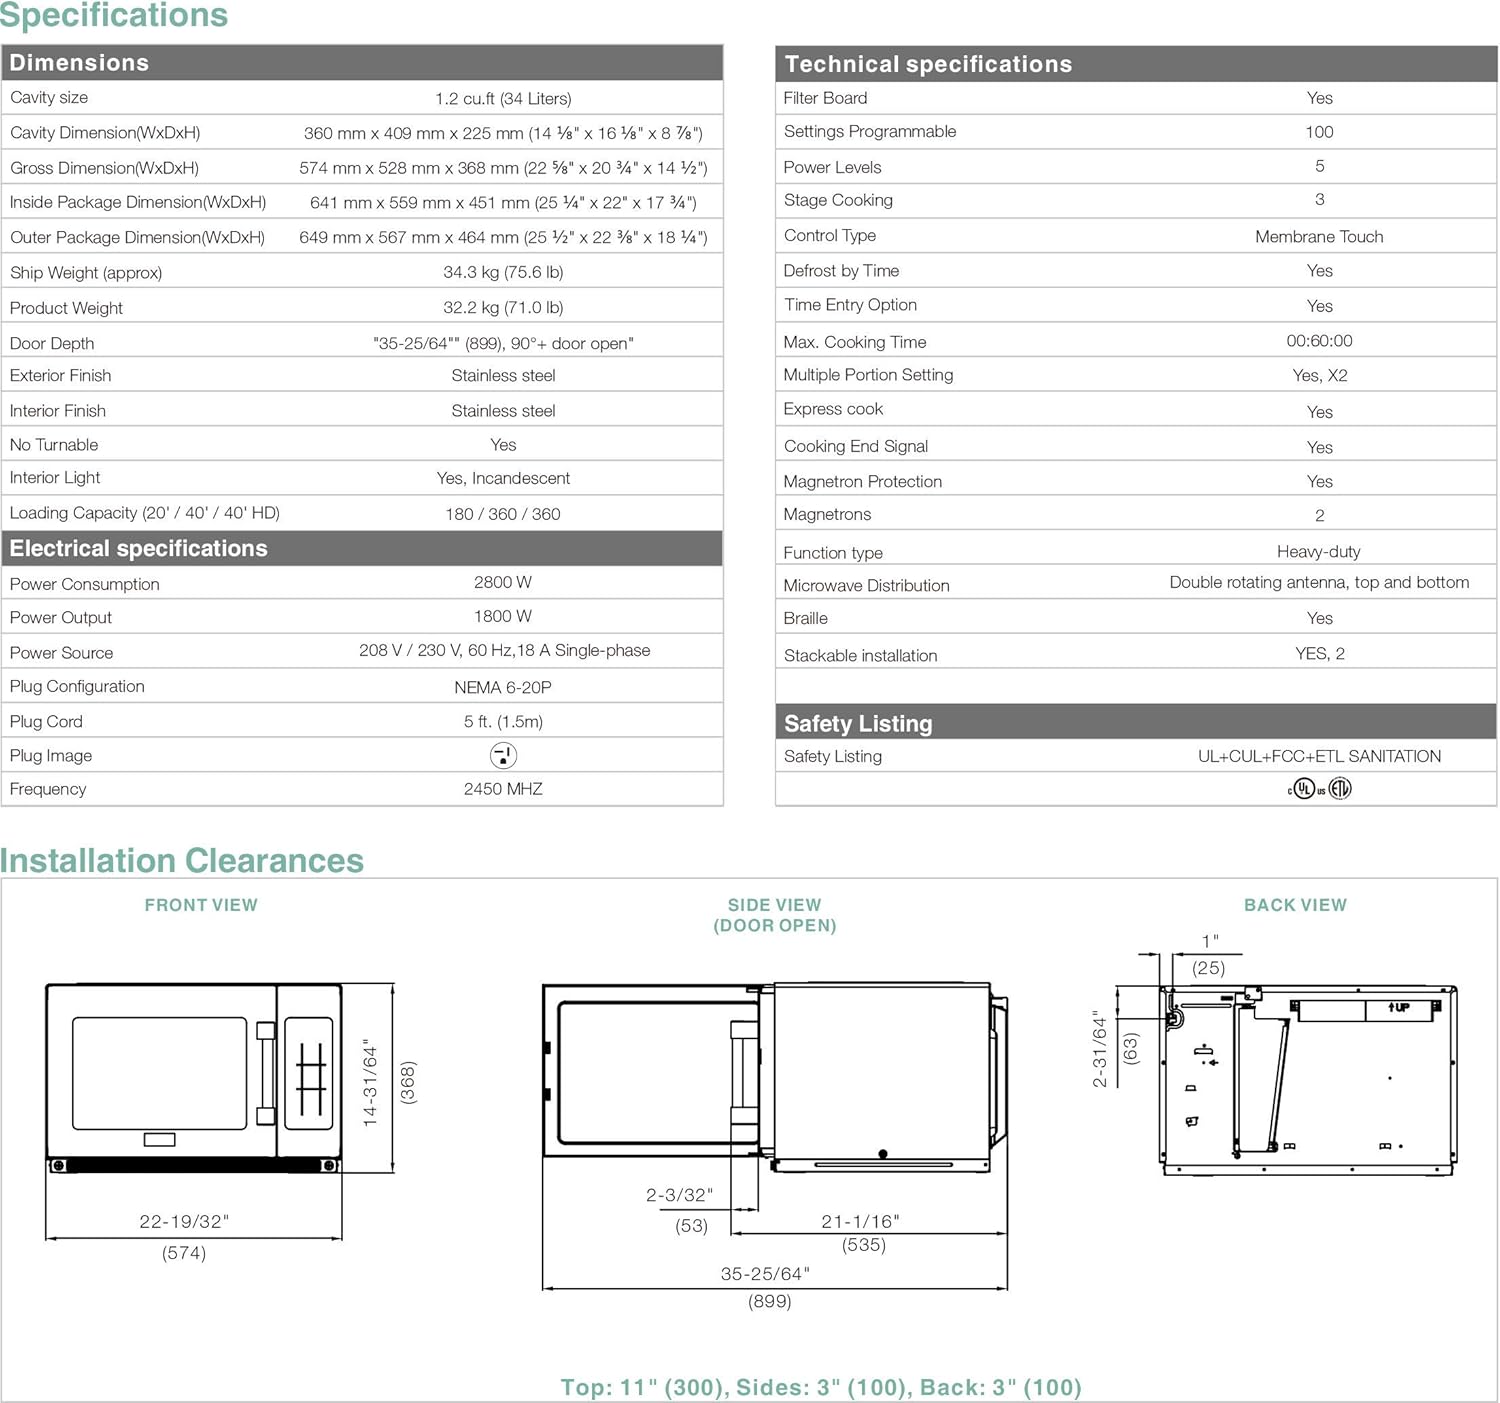The image size is (1500, 1403).
Task: Click the Dimensions section header
Action: click(79, 63)
